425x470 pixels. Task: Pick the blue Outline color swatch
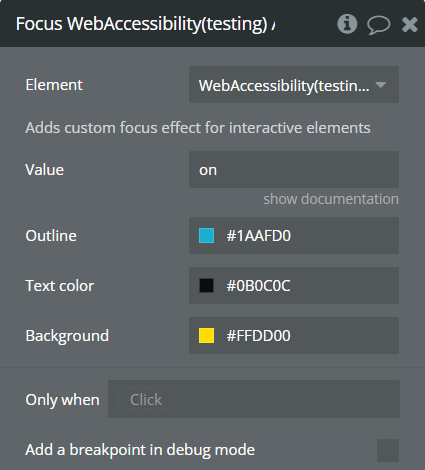tap(206, 236)
